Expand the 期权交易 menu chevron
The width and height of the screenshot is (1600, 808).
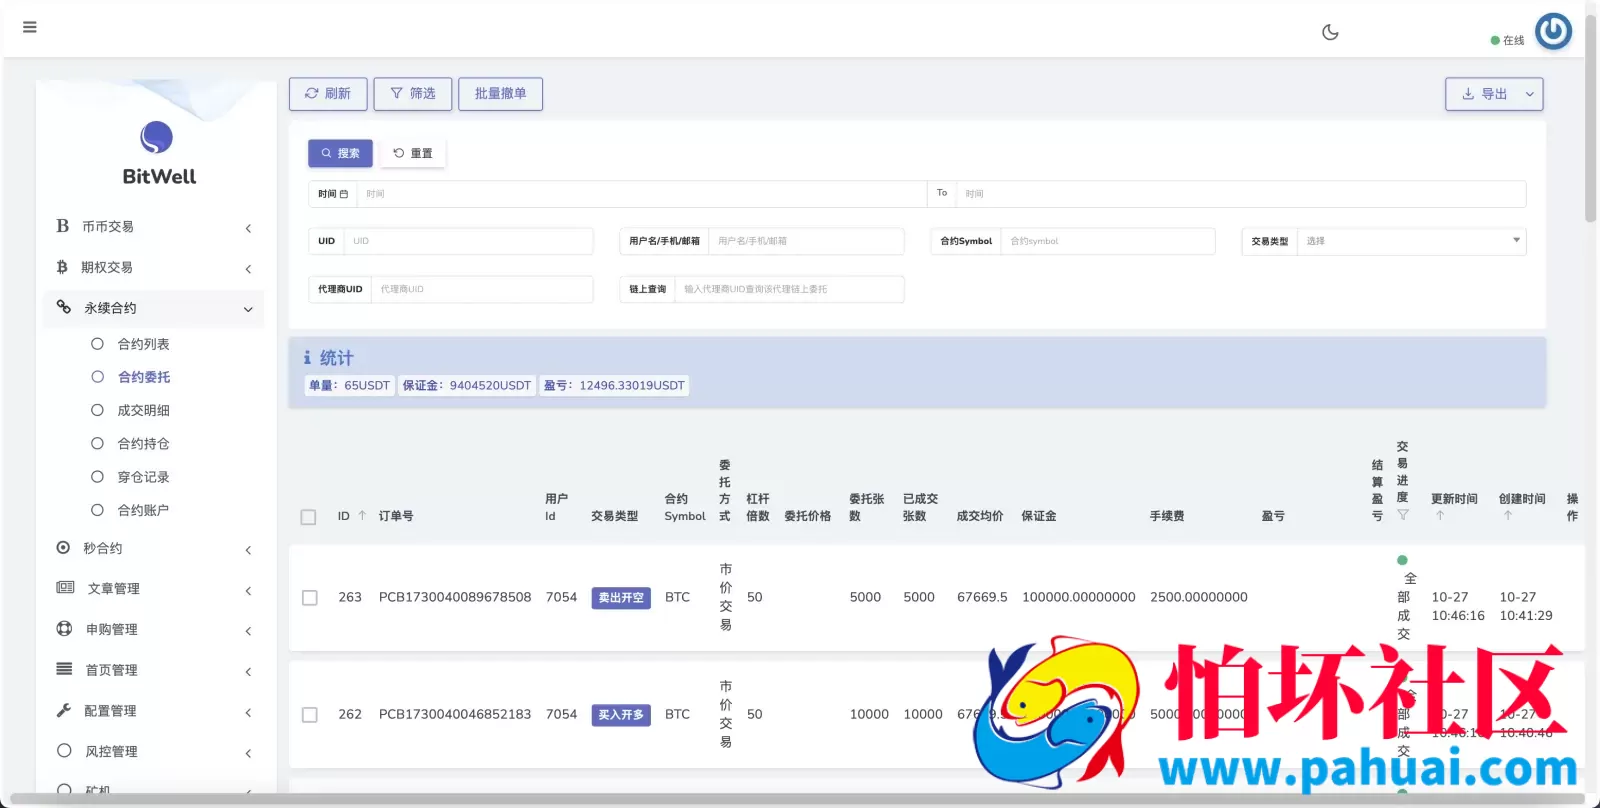click(x=248, y=269)
